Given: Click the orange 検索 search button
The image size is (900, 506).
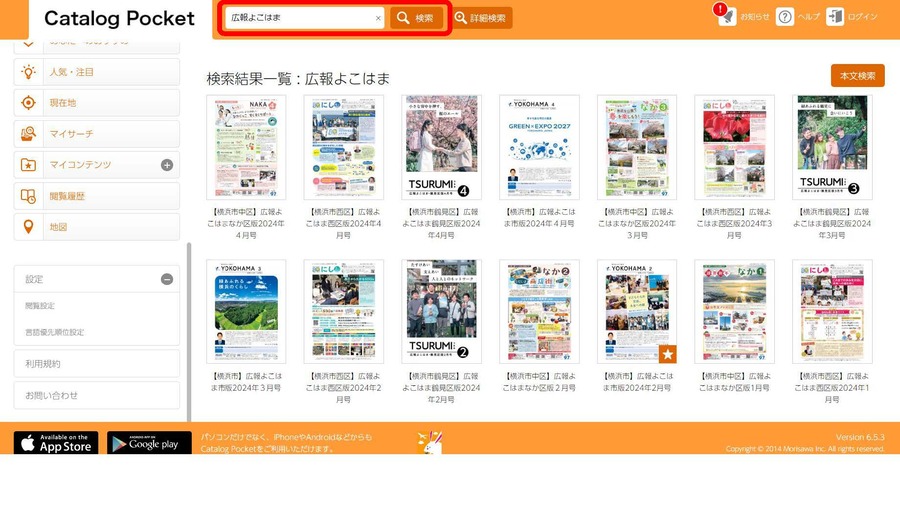Looking at the screenshot, I should pos(416,18).
